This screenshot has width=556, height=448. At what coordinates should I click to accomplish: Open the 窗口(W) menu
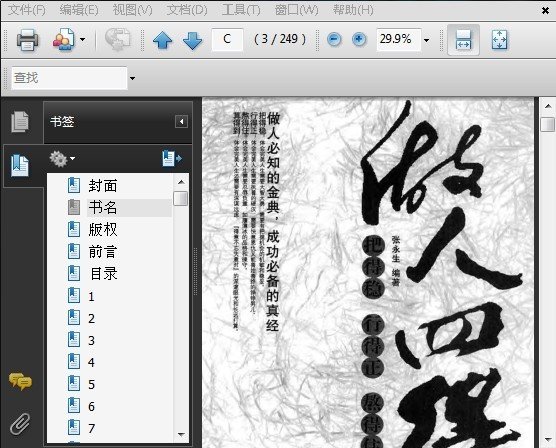[x=296, y=10]
